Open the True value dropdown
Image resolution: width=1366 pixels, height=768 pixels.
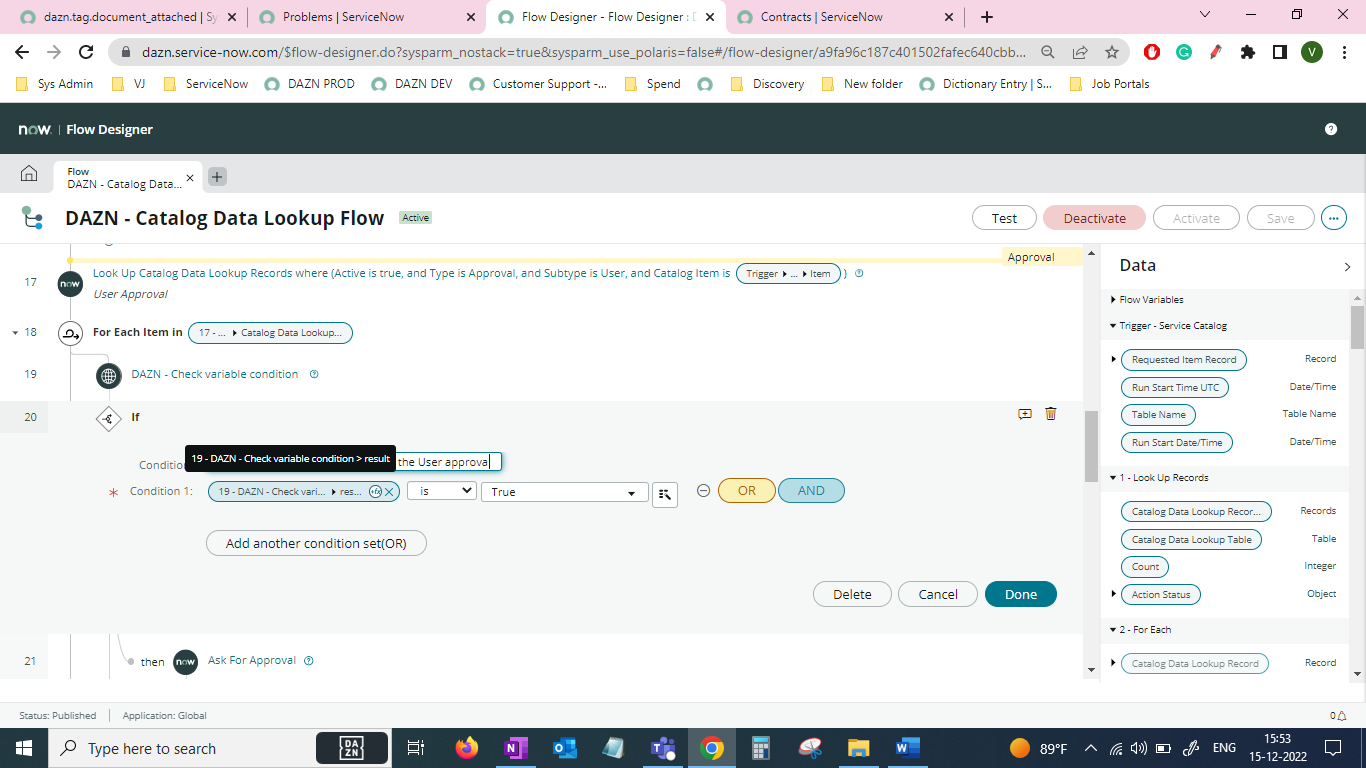pyautogui.click(x=565, y=492)
